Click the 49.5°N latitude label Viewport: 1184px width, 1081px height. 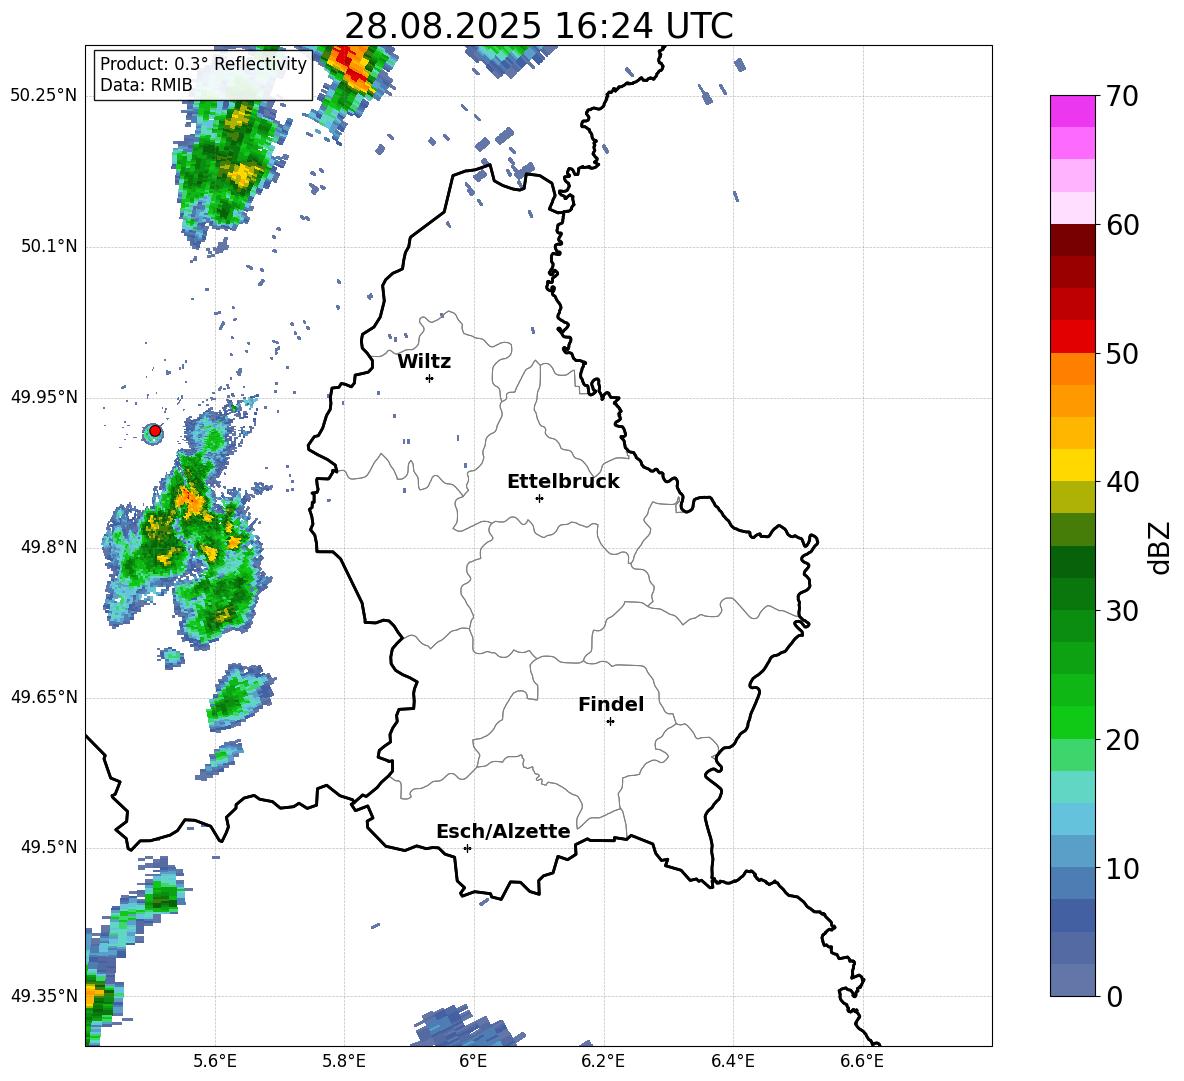point(49,847)
